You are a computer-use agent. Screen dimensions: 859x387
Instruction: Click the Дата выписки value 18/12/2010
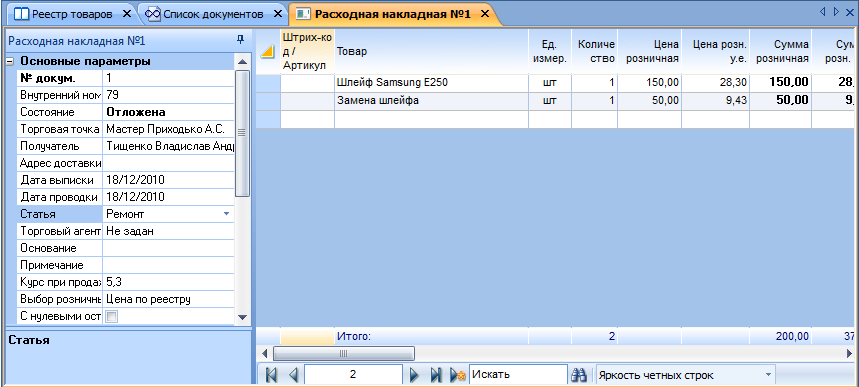pyautogui.click(x=168, y=180)
